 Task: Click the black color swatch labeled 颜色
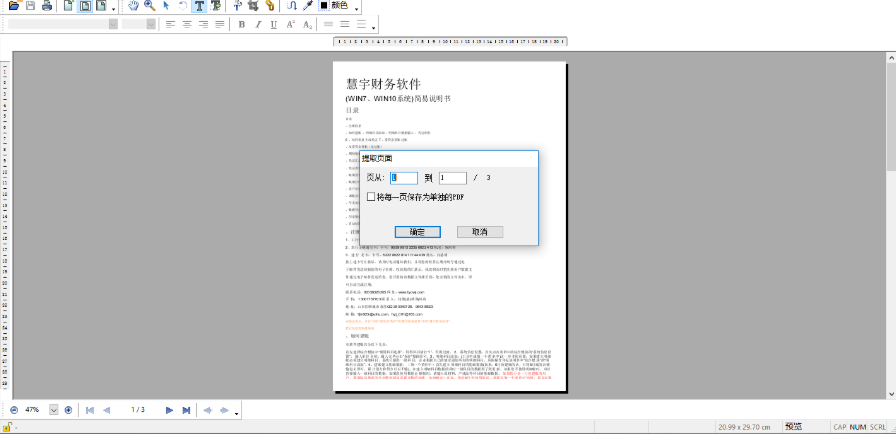tap(334, 6)
